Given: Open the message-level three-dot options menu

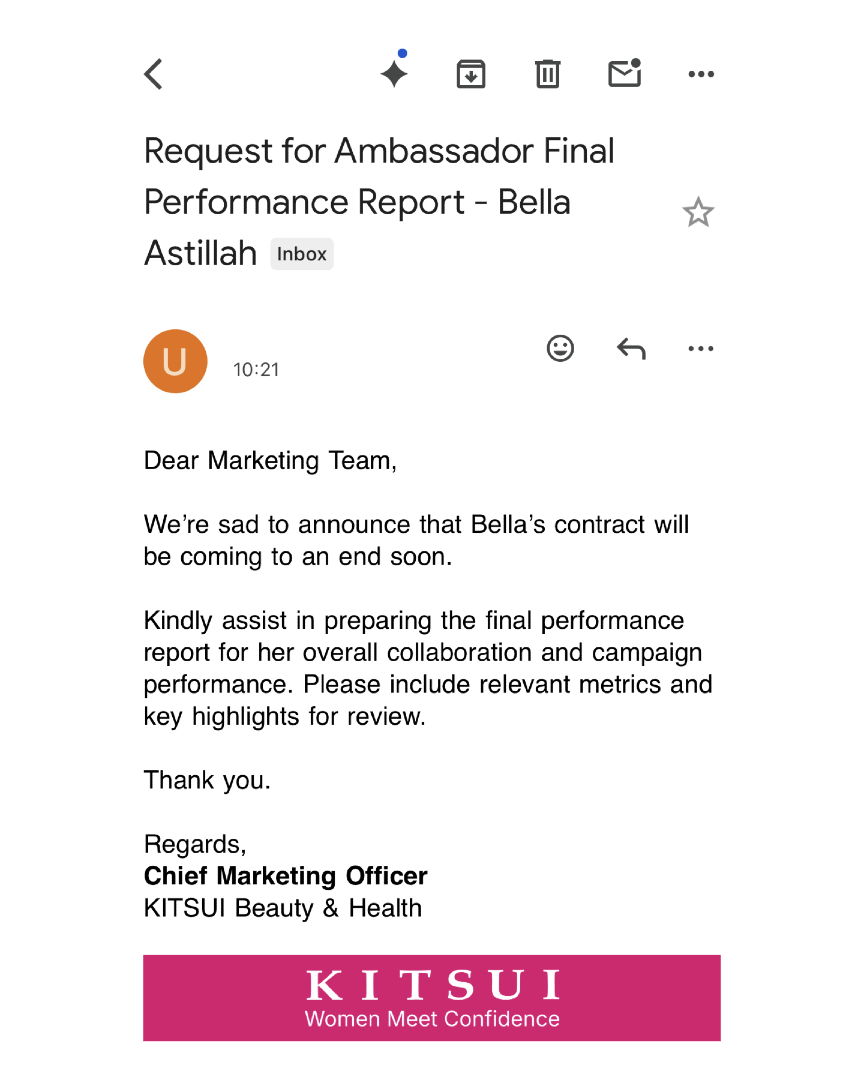Looking at the screenshot, I should coord(701,349).
